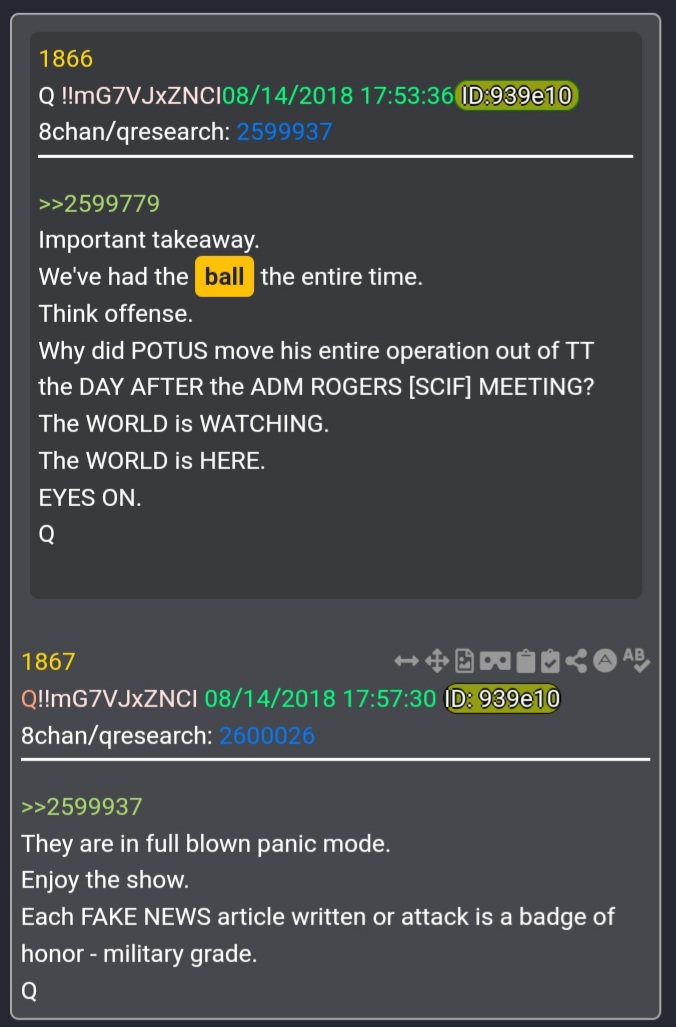Click the circled A icon

pos(605,661)
